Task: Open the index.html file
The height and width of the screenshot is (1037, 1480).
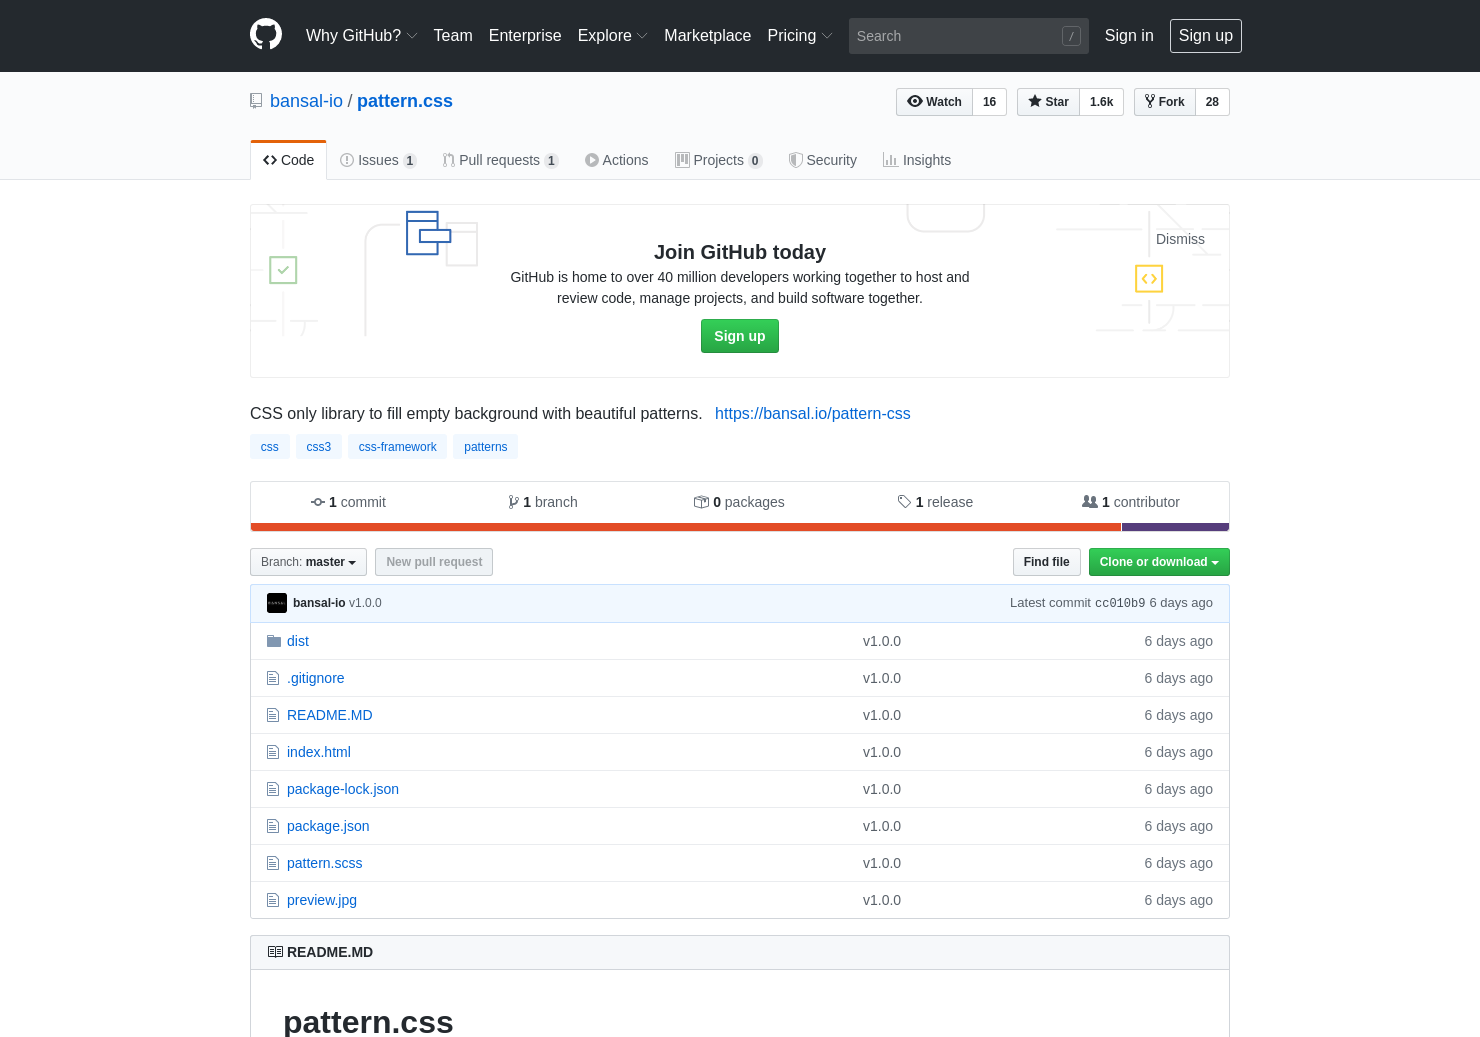Action: click(x=319, y=752)
